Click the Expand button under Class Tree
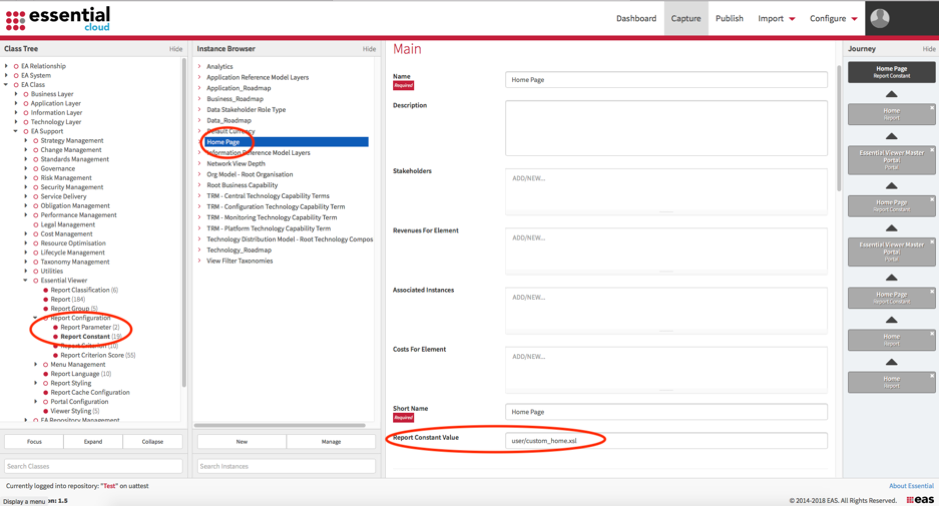This screenshot has height=506, width=939. [93, 441]
